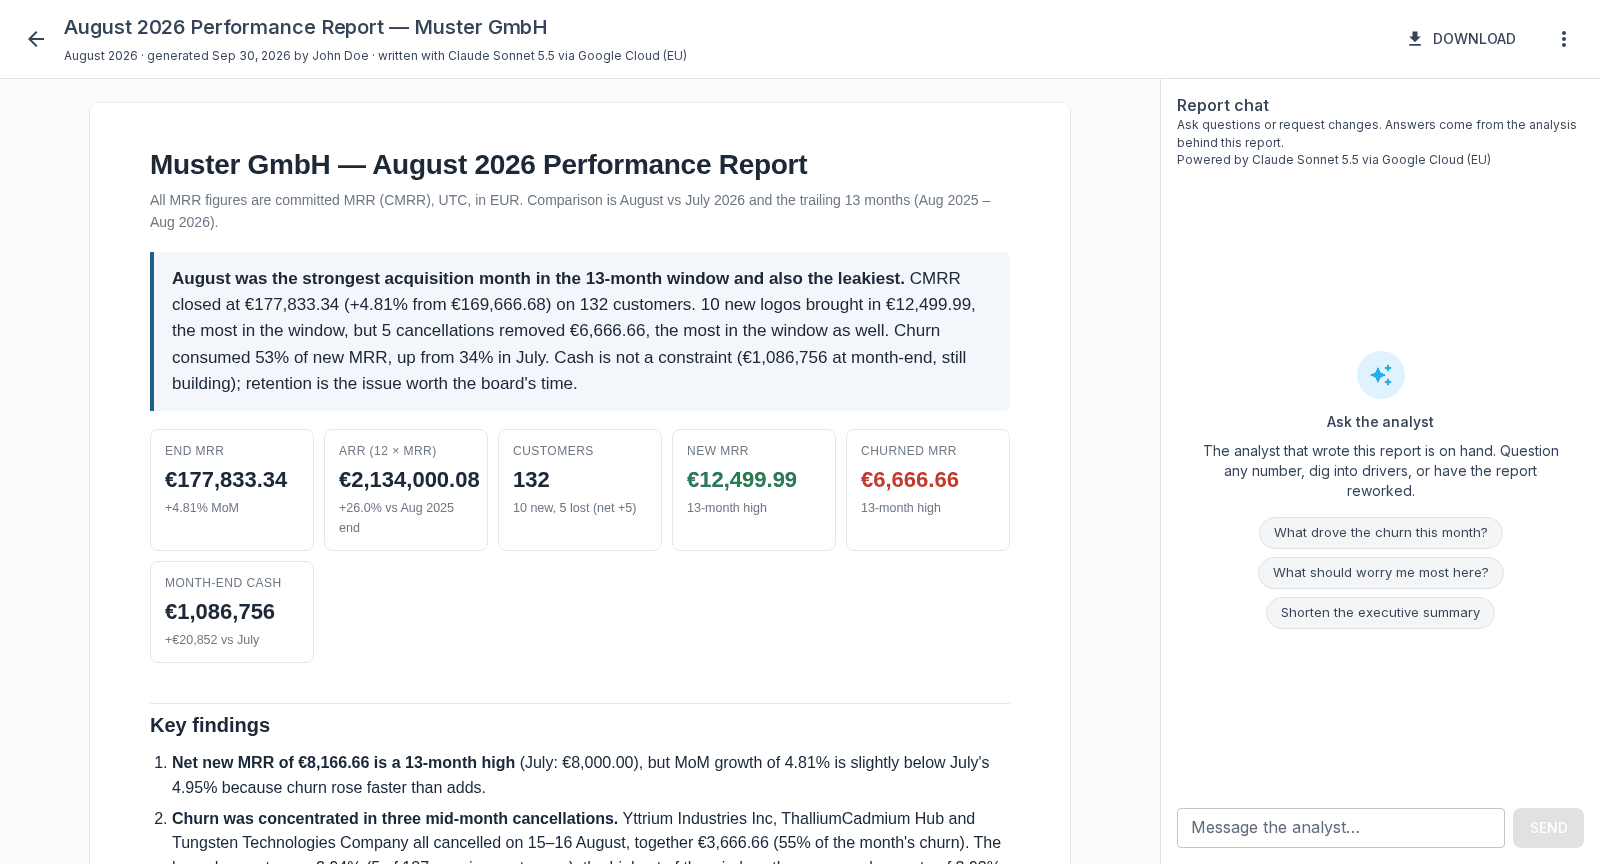The width and height of the screenshot is (1600, 864).
Task: Select the Customers count 132
Action: (531, 480)
